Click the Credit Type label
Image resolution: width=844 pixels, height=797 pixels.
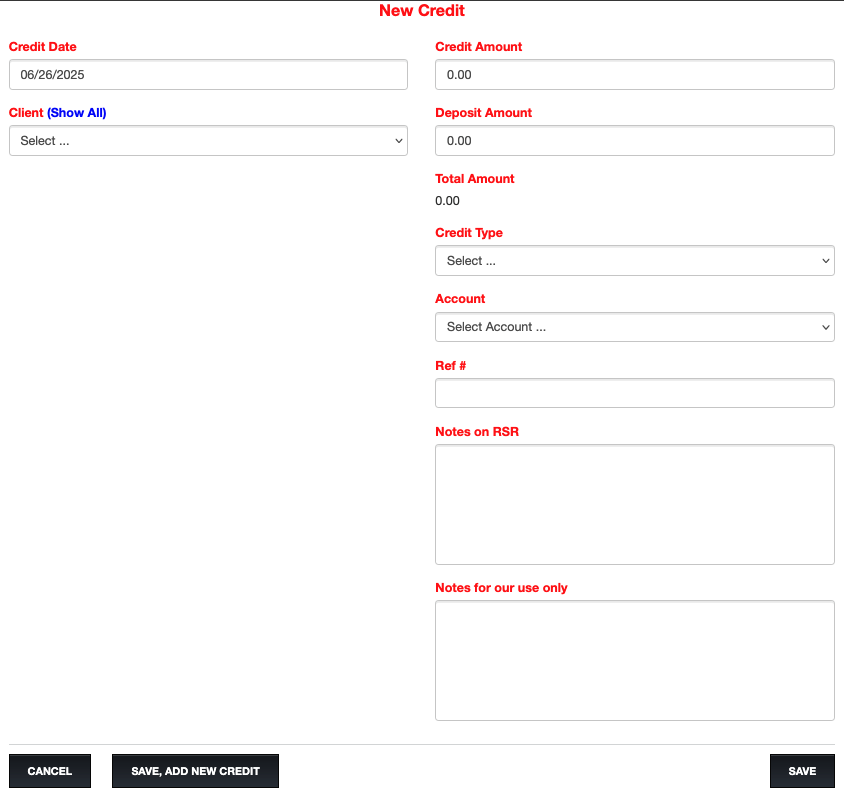469,233
